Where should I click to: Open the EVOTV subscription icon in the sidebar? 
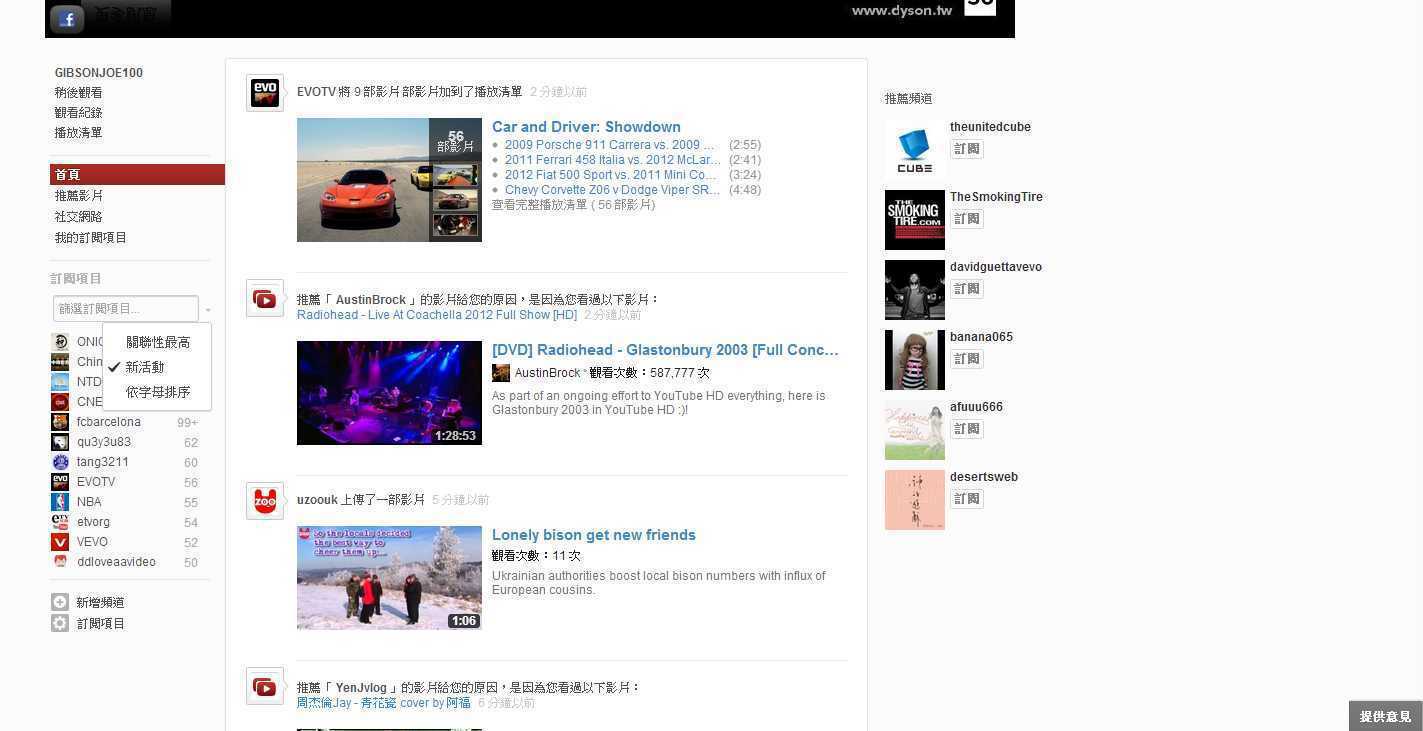60,482
